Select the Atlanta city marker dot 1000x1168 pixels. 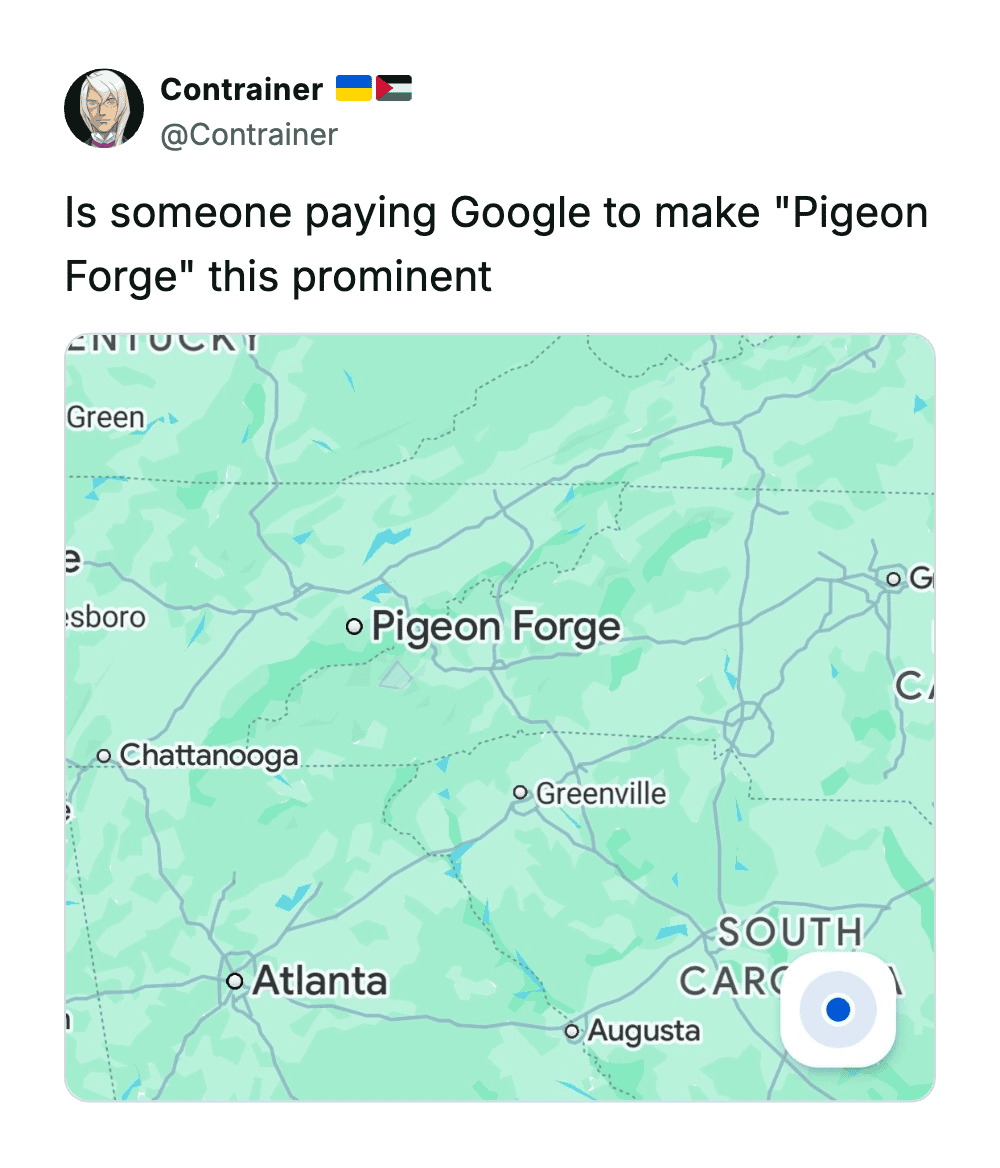[x=235, y=981]
